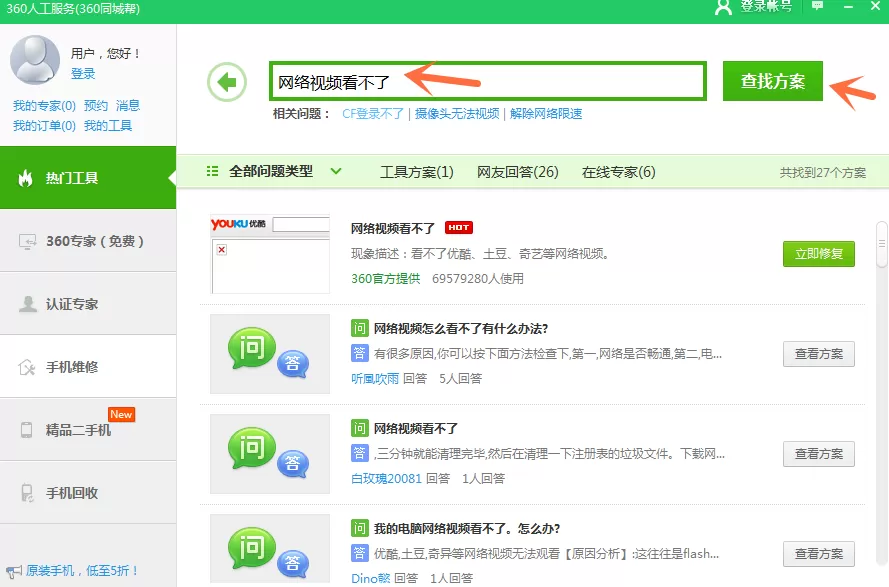
Task: Open the feedback message icon in title bar
Action: tap(818, 6)
